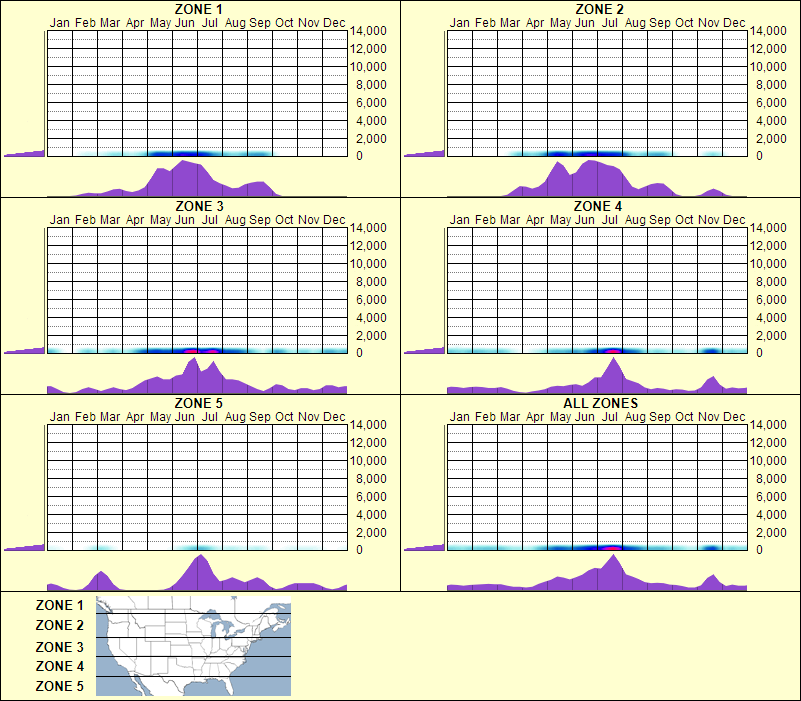
Task: Open the ZONE 3 chart title
Action: pyautogui.click(x=198, y=205)
